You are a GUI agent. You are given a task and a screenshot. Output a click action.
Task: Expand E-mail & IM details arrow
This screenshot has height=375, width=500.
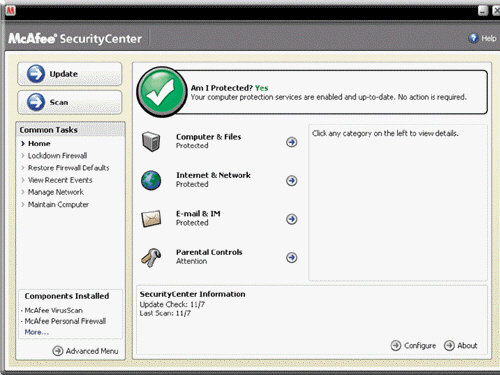(x=292, y=219)
